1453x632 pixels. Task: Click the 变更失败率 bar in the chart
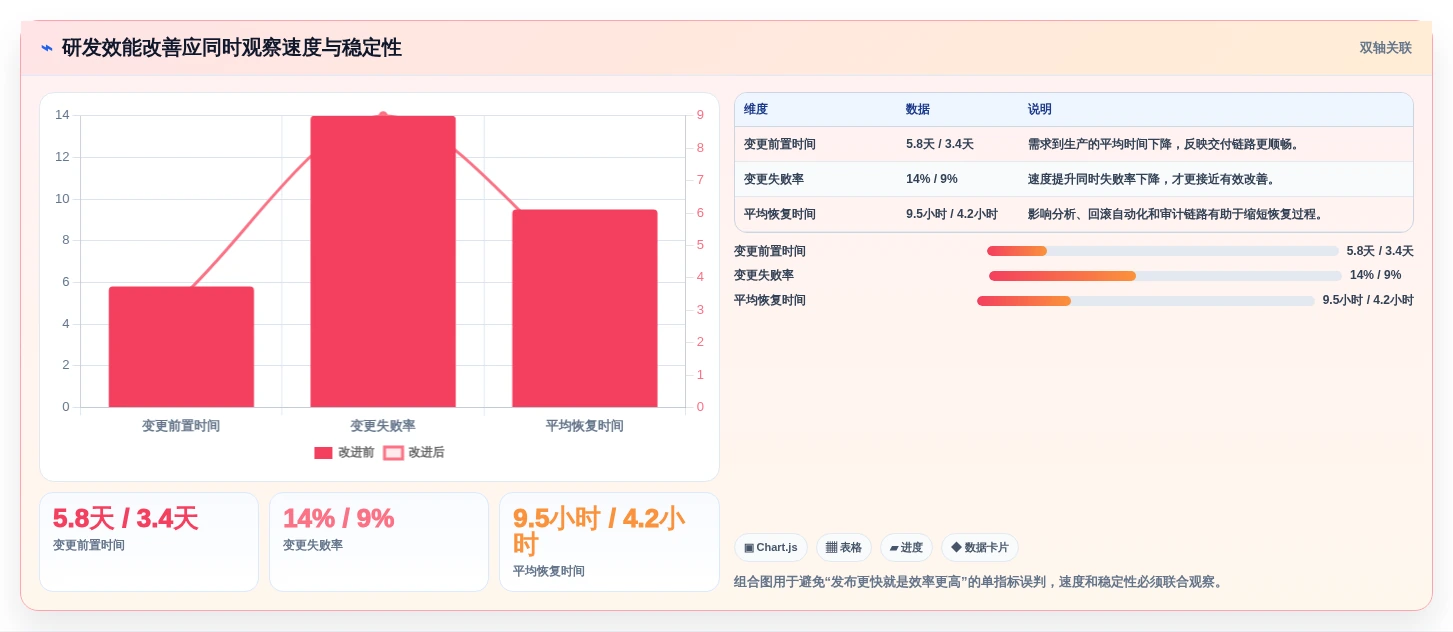(x=383, y=262)
